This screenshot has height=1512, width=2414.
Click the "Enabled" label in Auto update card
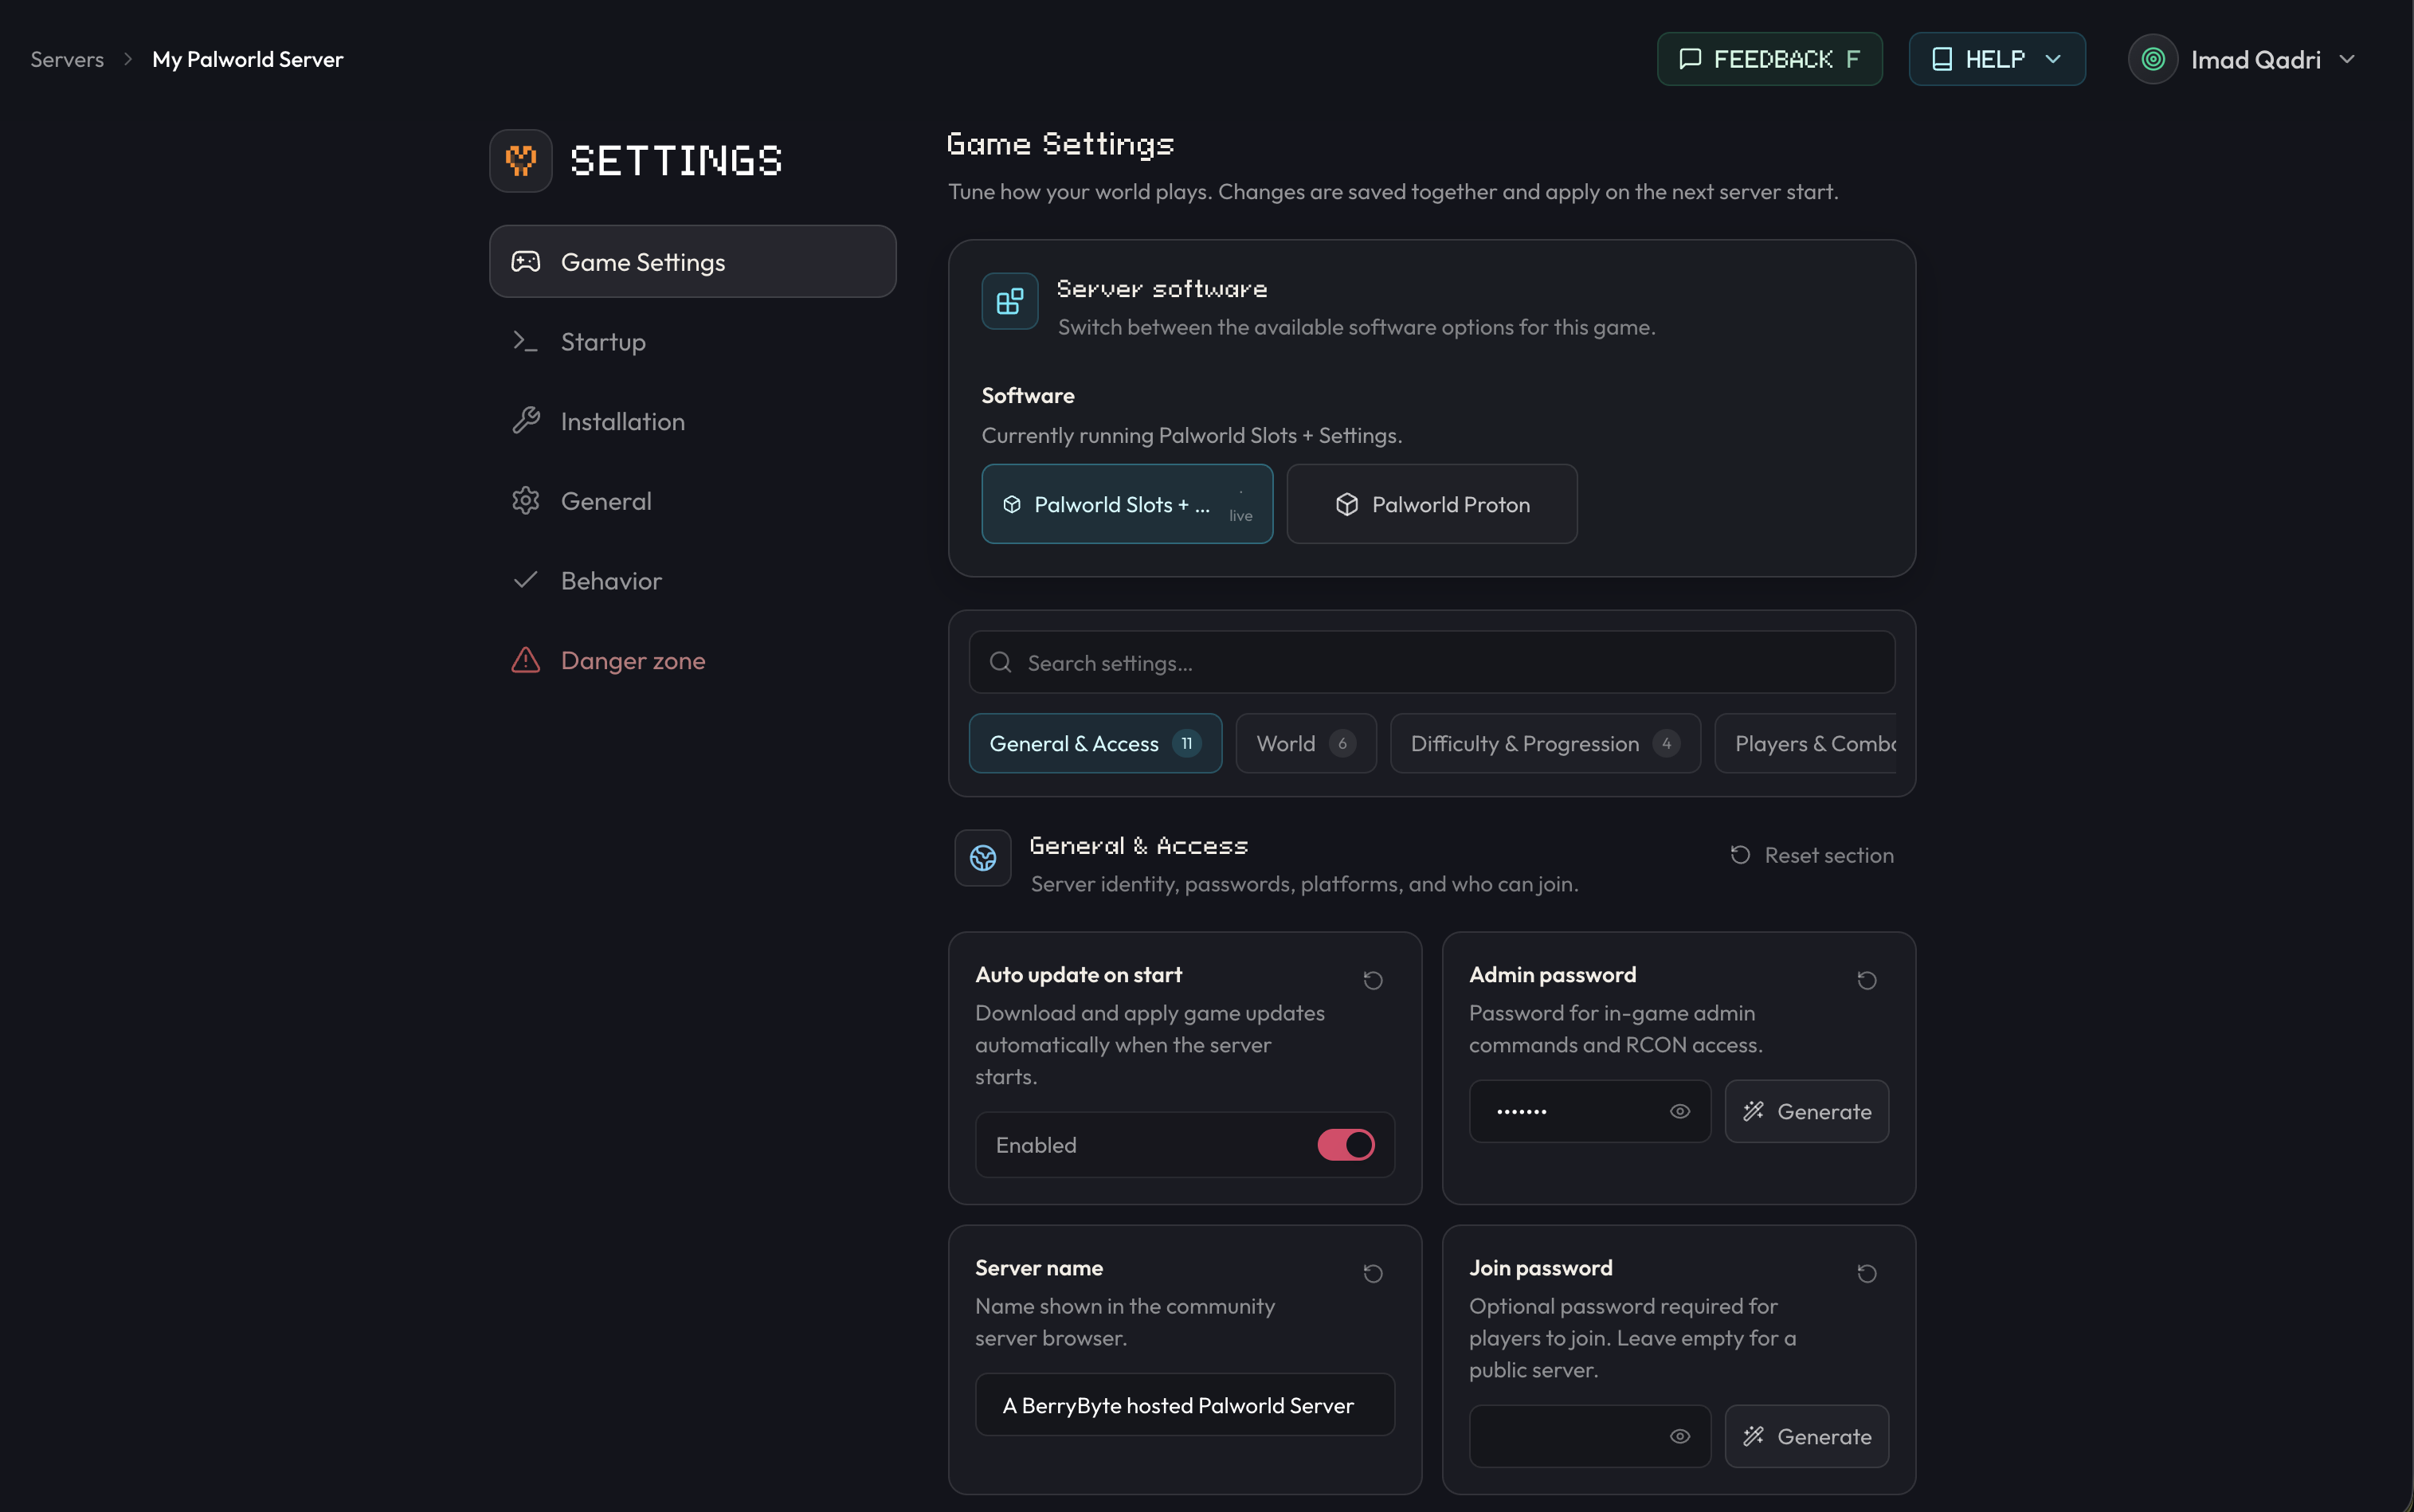[1036, 1145]
